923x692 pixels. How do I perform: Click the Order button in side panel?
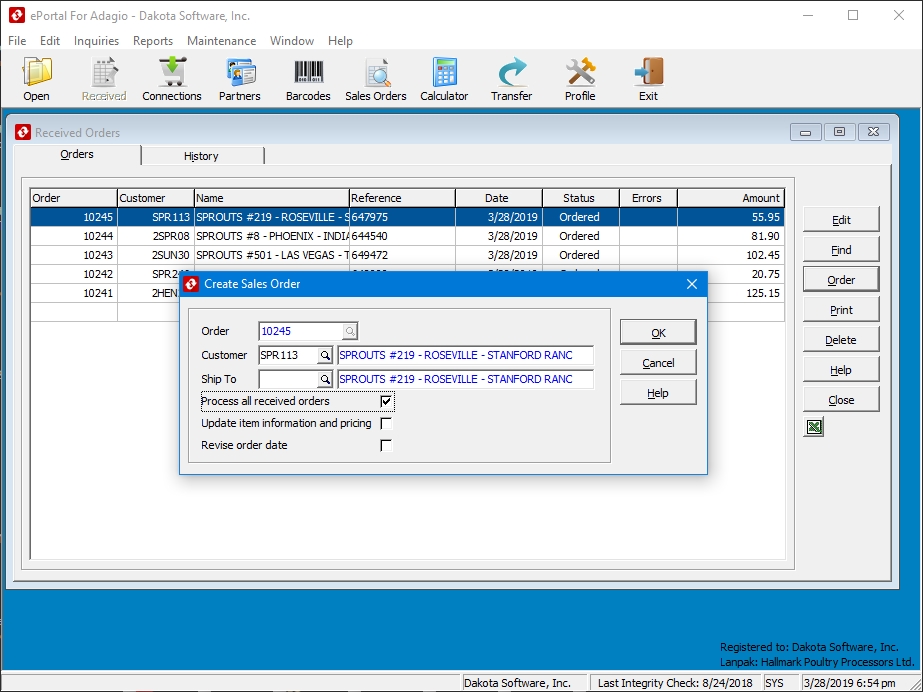(841, 280)
